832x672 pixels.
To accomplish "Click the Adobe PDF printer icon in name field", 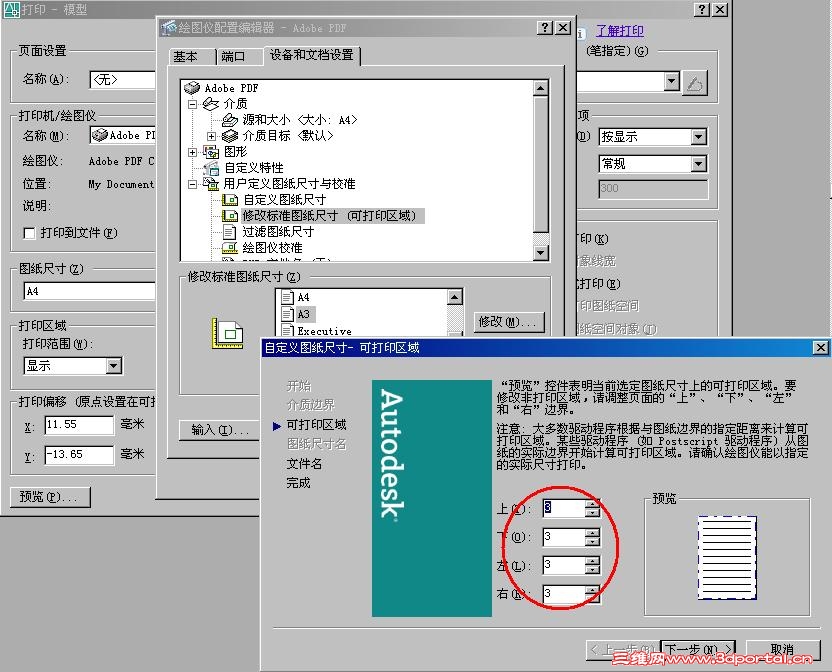I will pyautogui.click(x=99, y=135).
